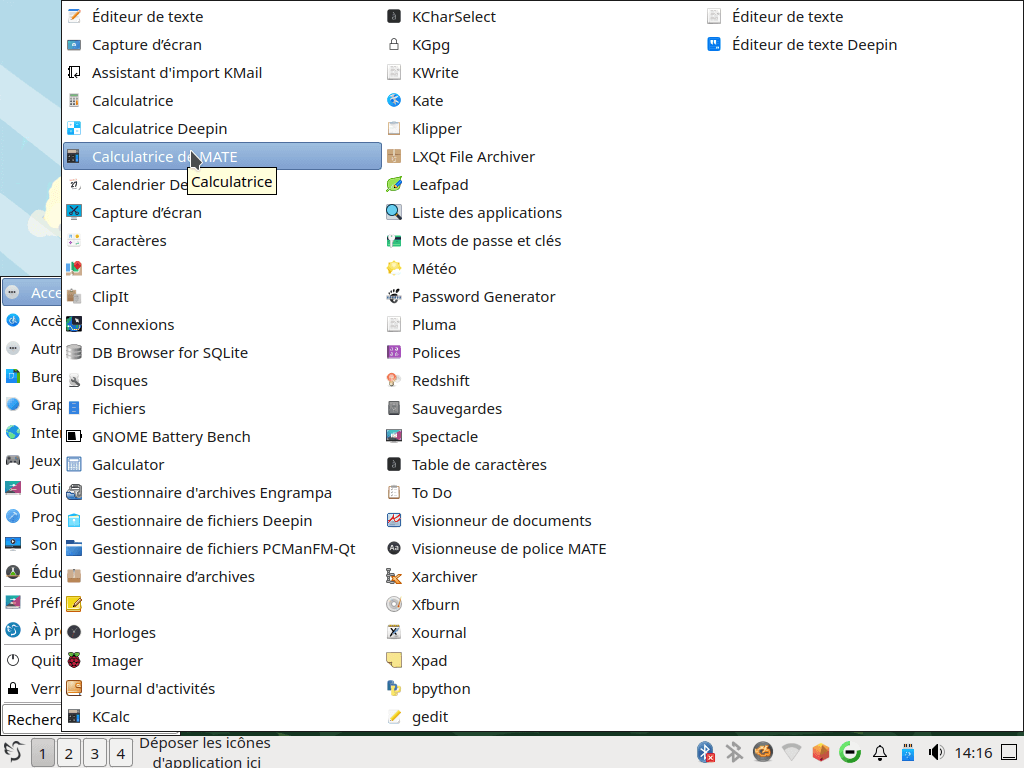The height and width of the screenshot is (768, 1024).
Task: Open bpython via its Python icon
Action: [394, 688]
